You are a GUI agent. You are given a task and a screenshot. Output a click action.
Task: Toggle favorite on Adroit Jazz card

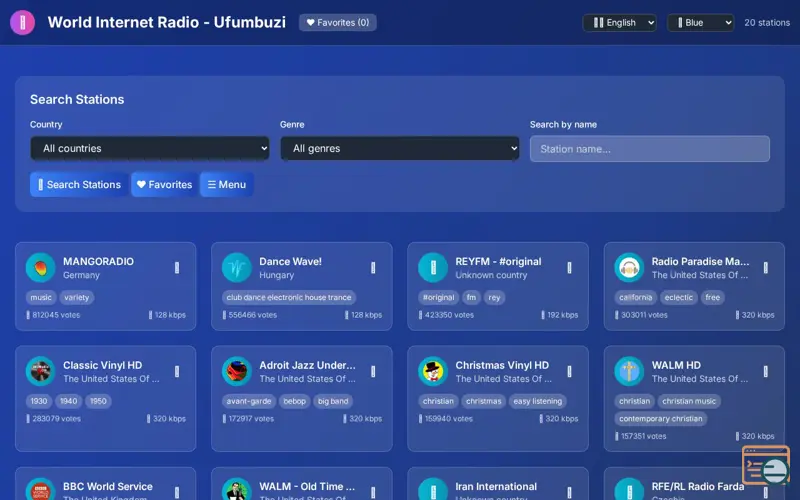[x=373, y=371]
